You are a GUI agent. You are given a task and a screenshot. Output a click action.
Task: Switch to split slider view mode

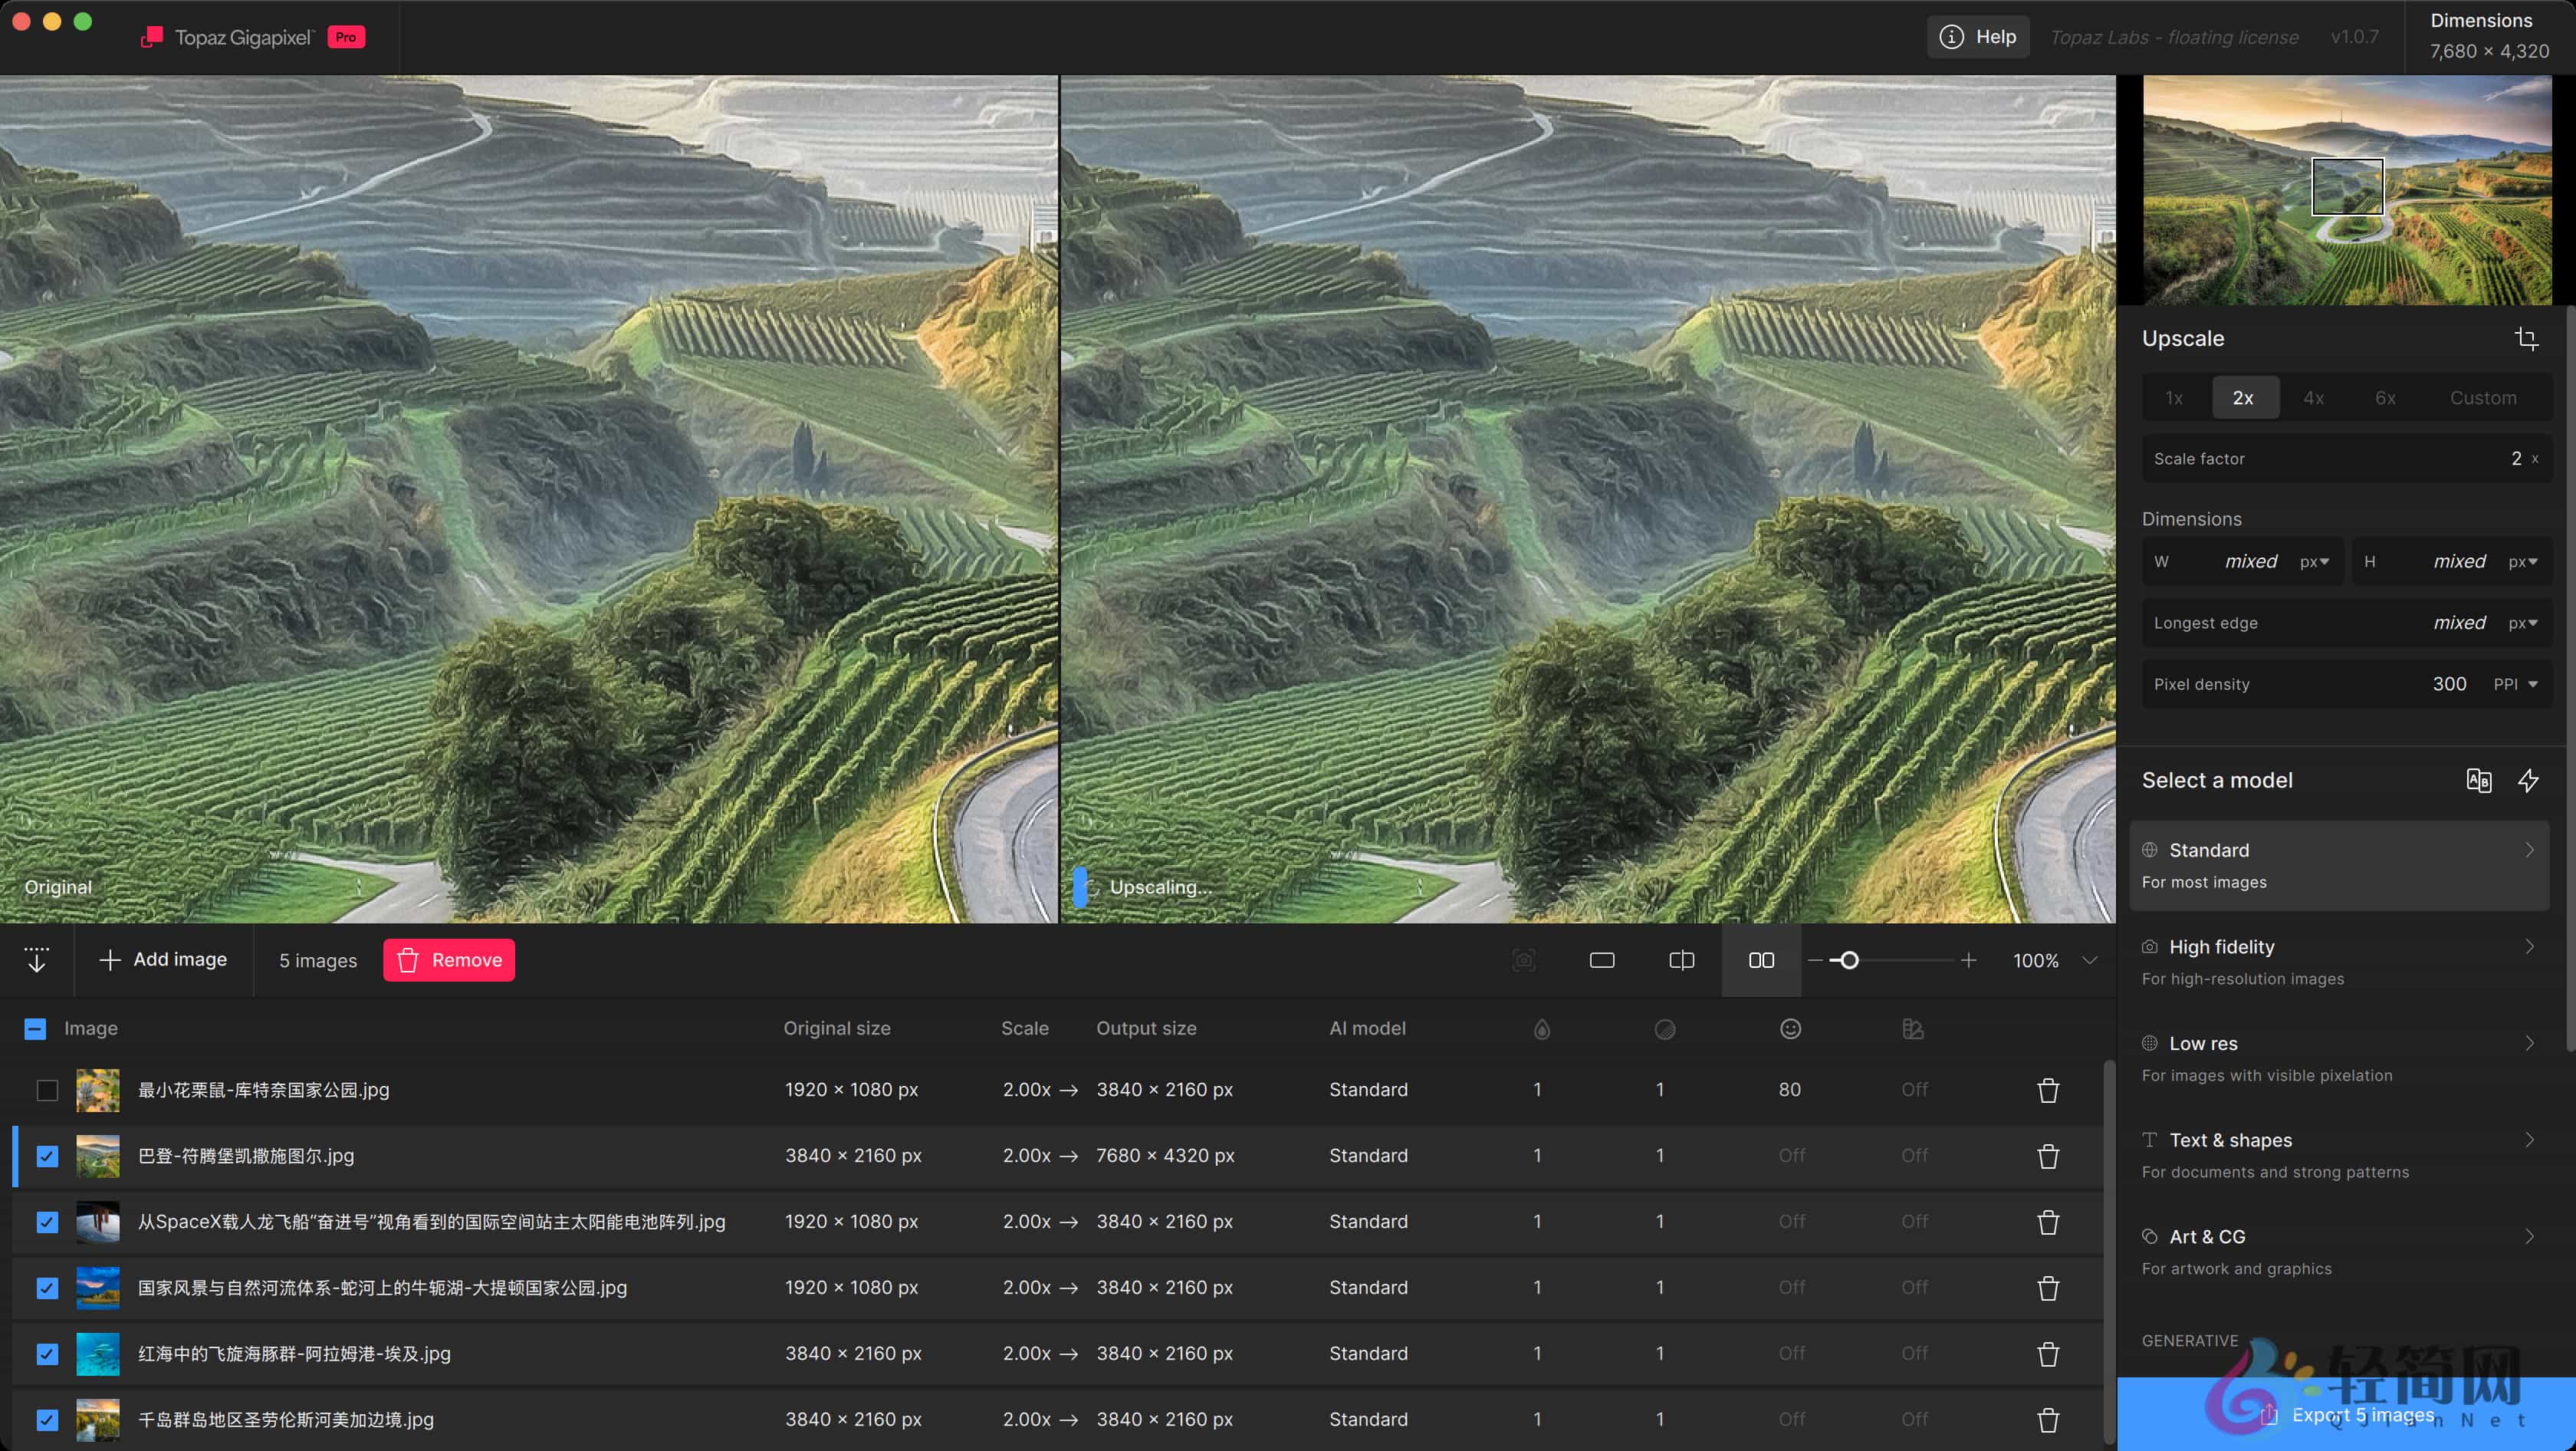(x=1681, y=960)
